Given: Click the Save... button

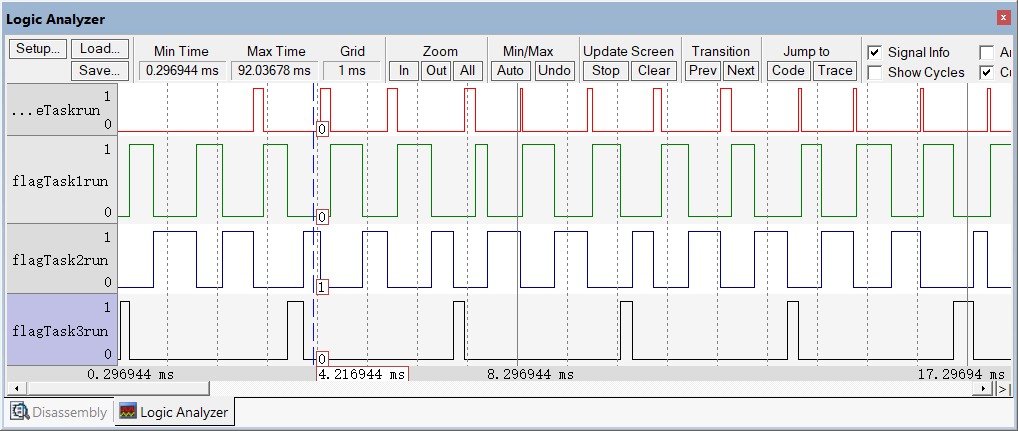Looking at the screenshot, I should 100,71.
